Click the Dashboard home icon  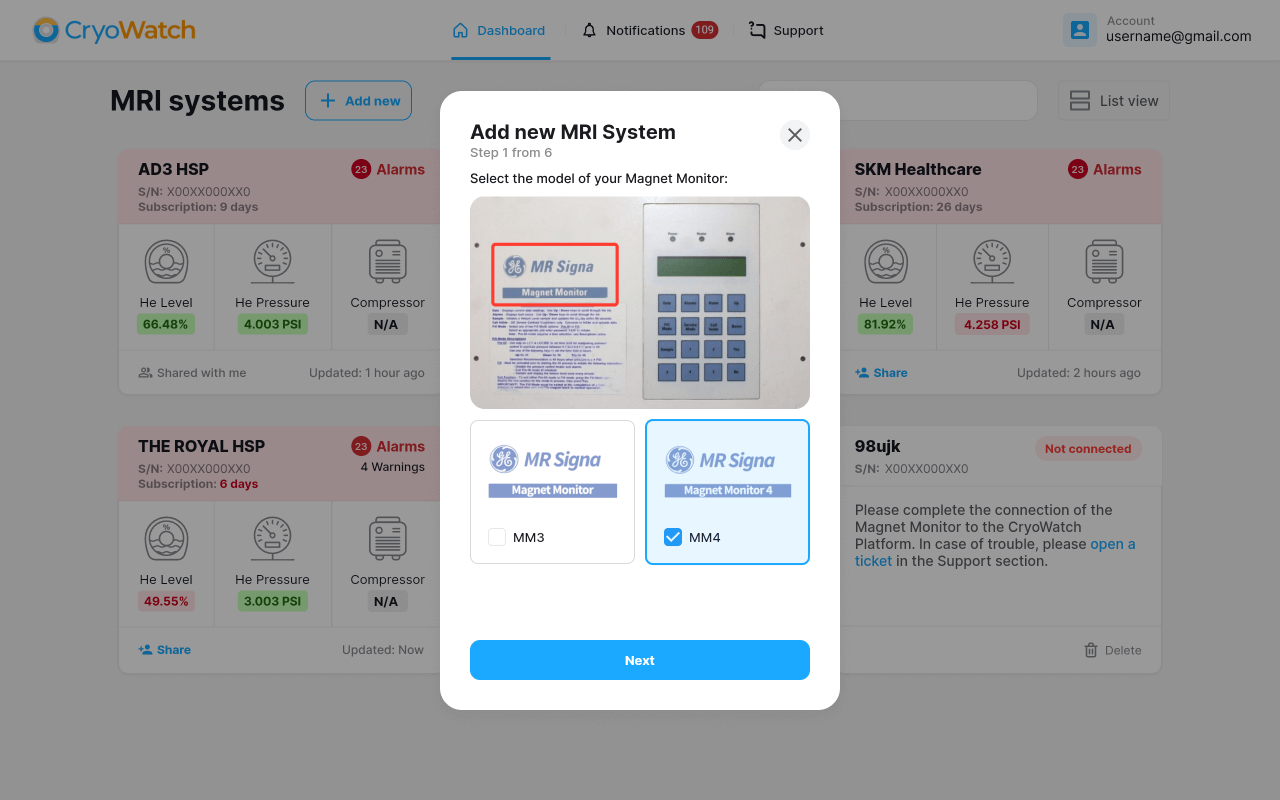[x=460, y=30]
